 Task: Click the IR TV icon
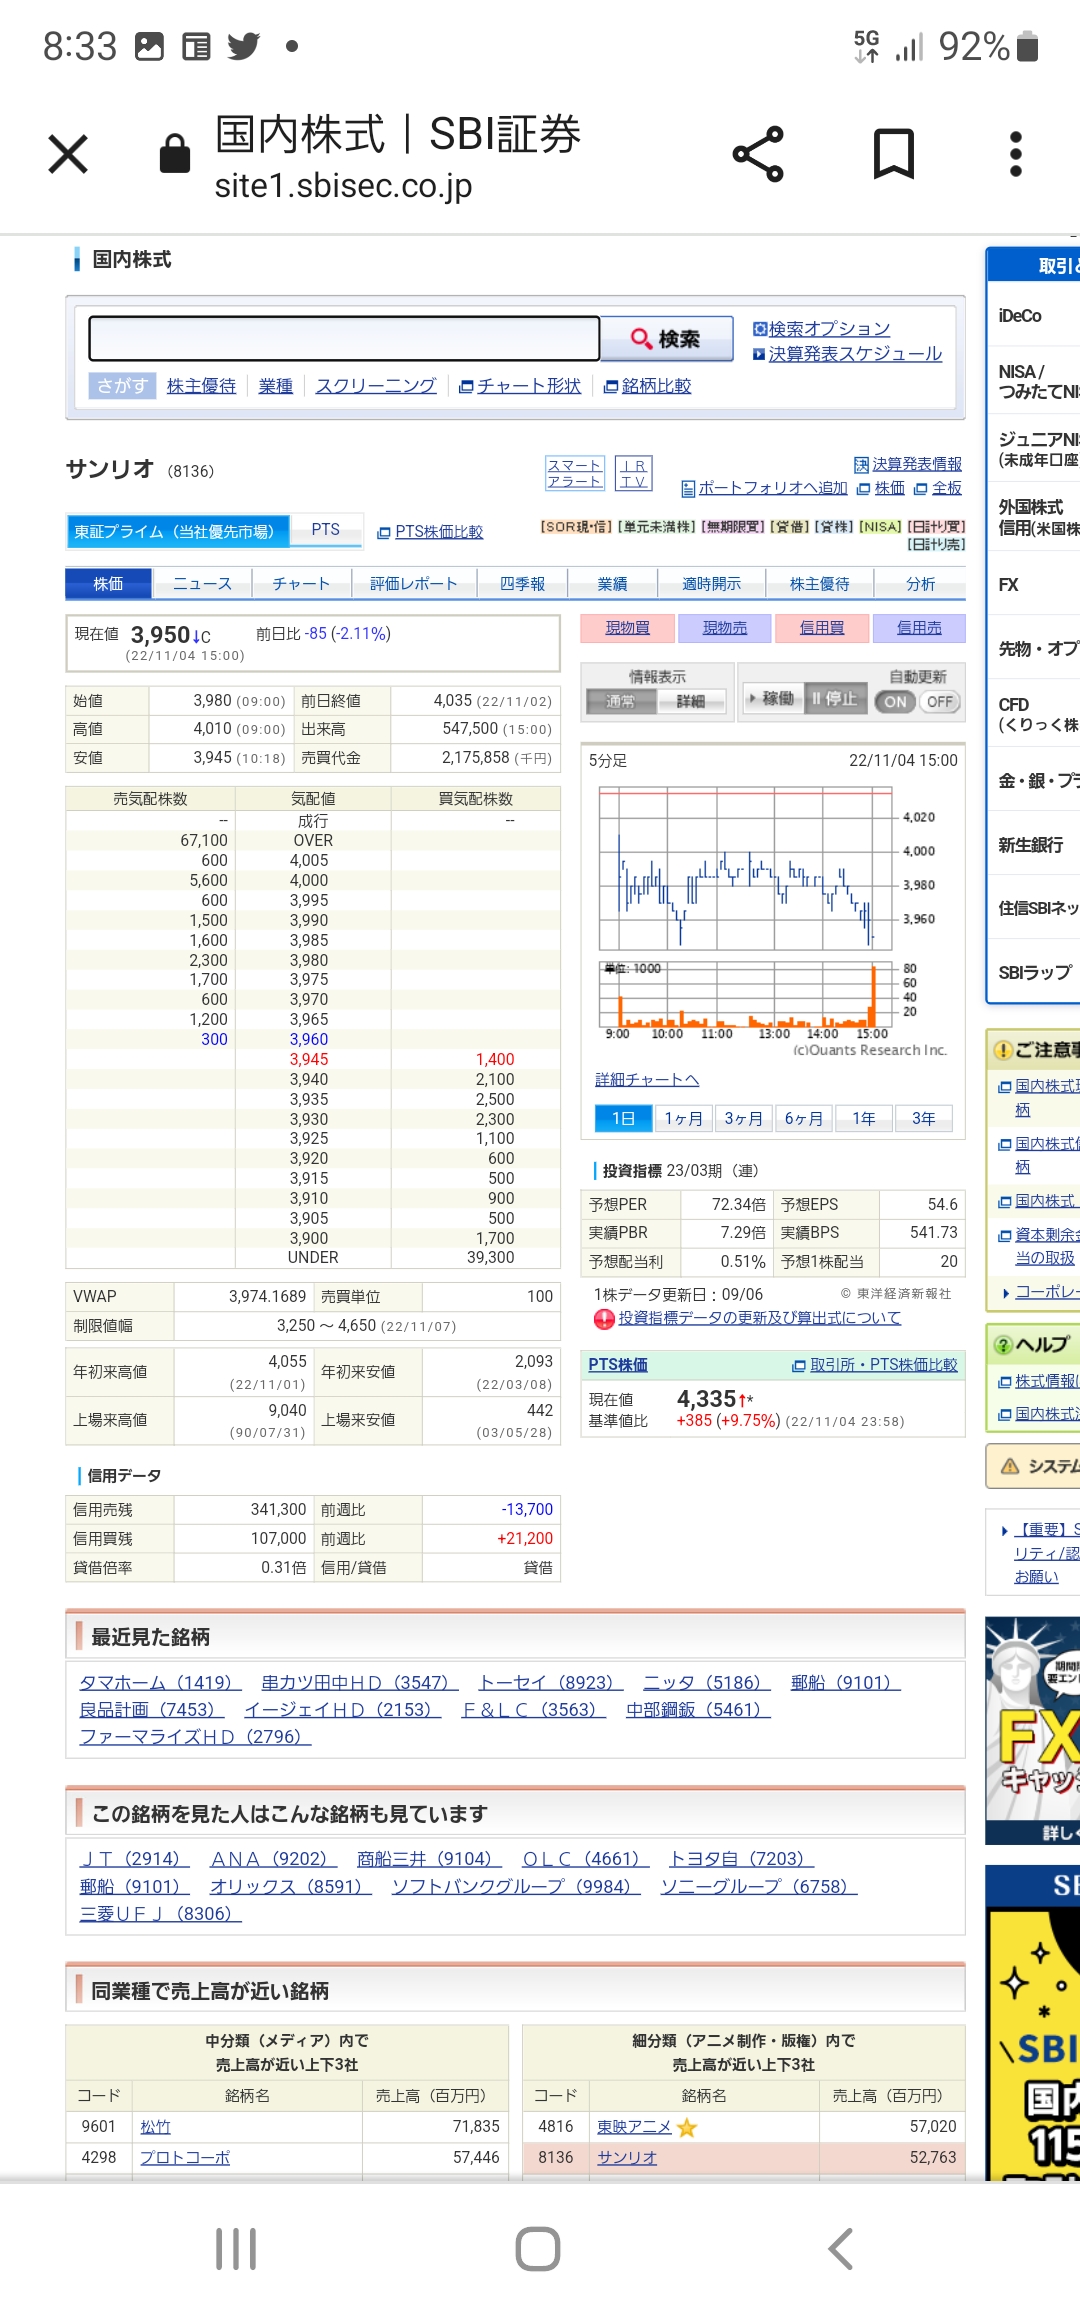coord(633,473)
